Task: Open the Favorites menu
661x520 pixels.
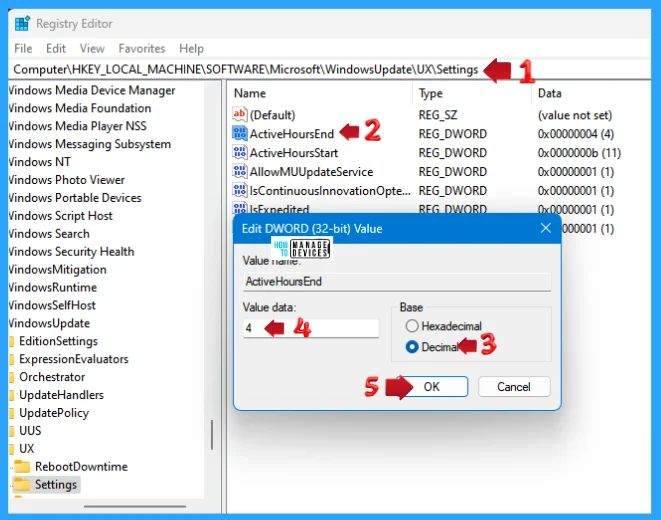Action: click(142, 48)
